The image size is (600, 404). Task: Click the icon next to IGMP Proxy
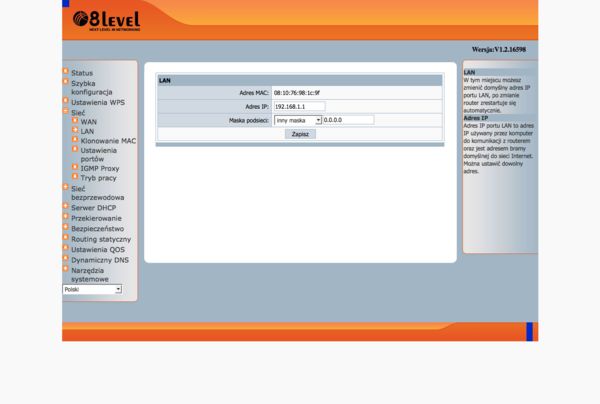coord(75,167)
